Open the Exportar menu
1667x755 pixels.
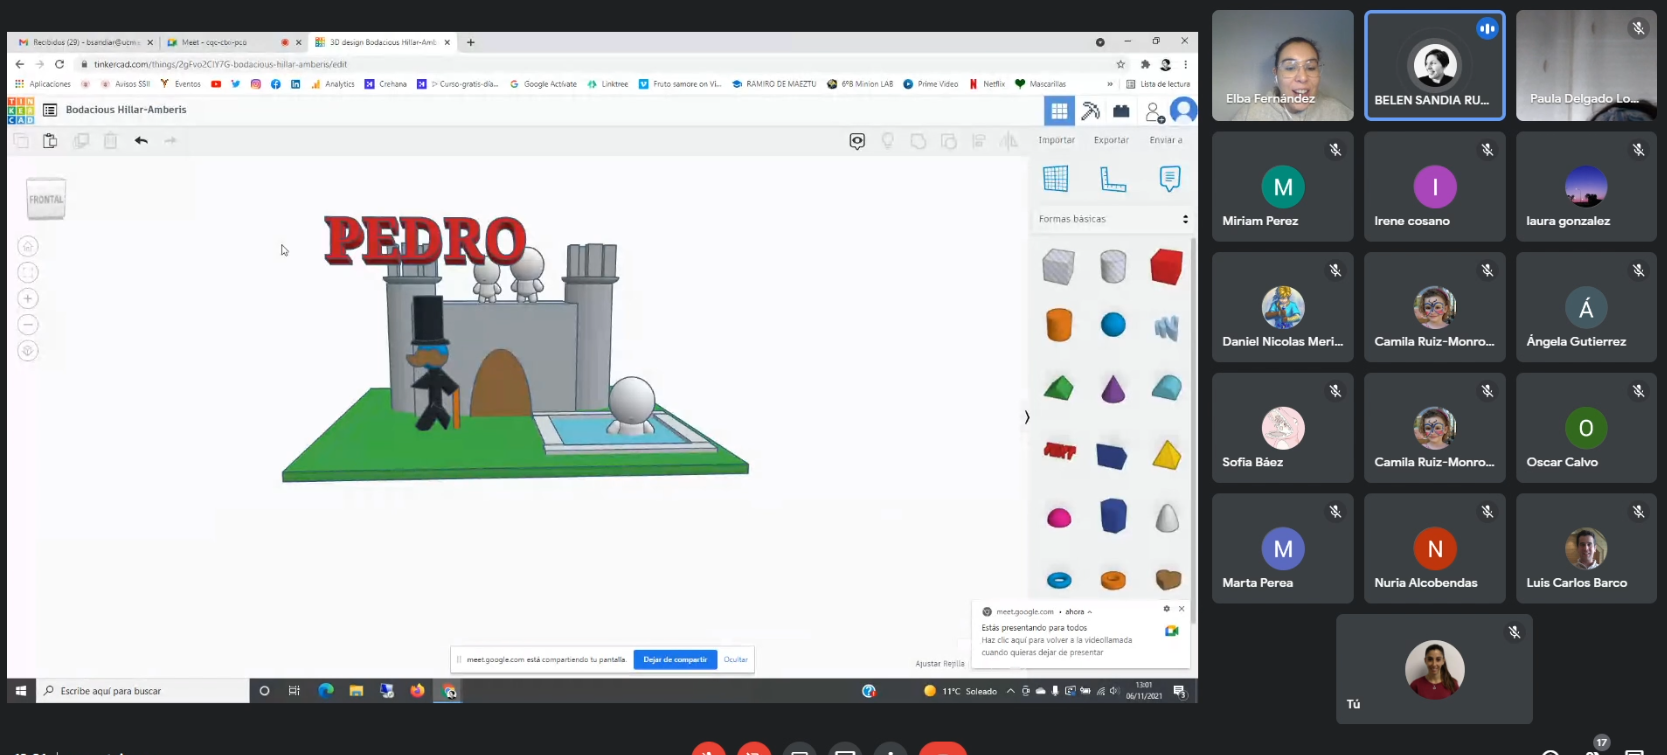pos(1111,140)
